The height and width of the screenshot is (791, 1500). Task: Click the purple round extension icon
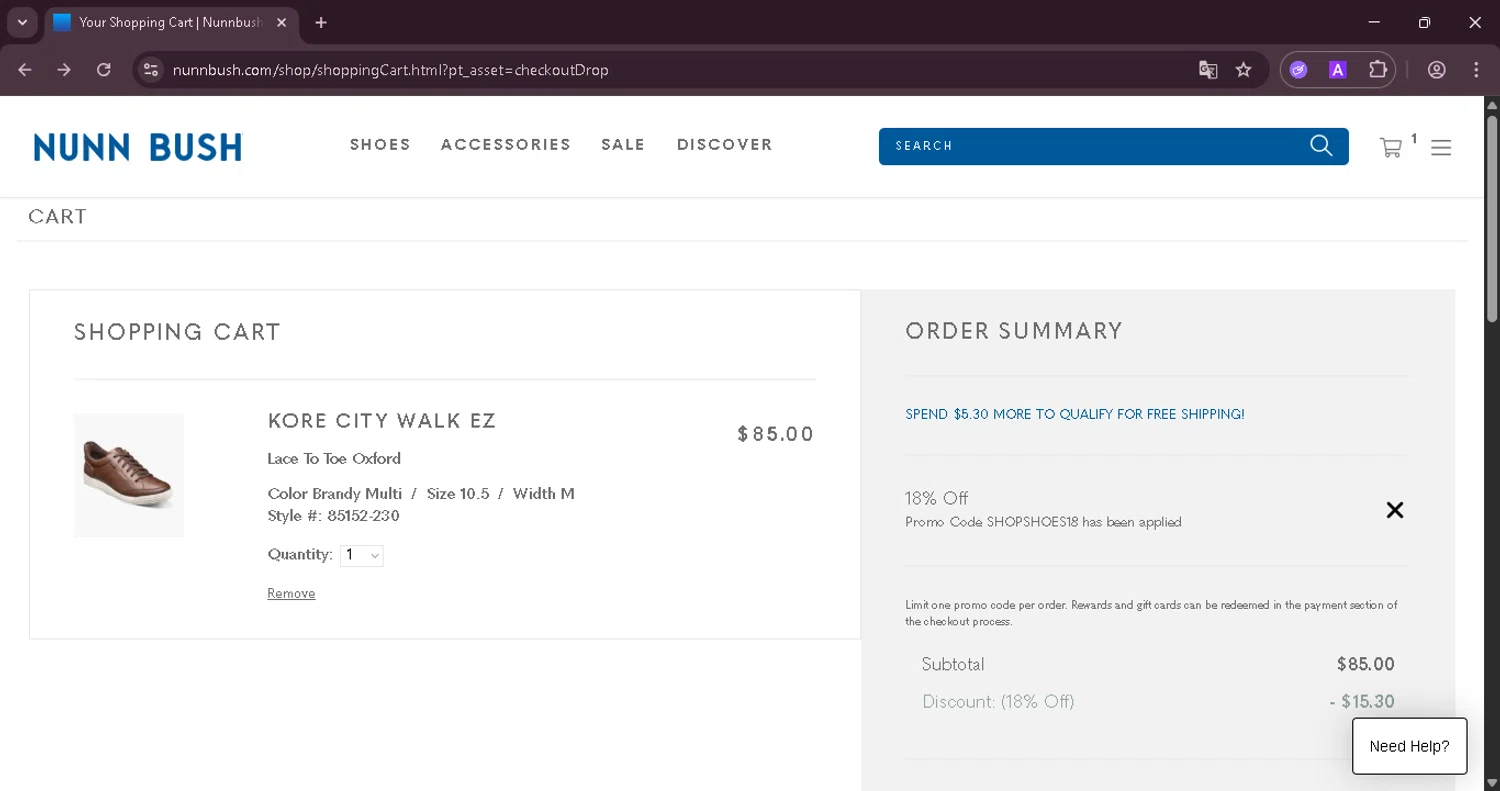(x=1298, y=70)
